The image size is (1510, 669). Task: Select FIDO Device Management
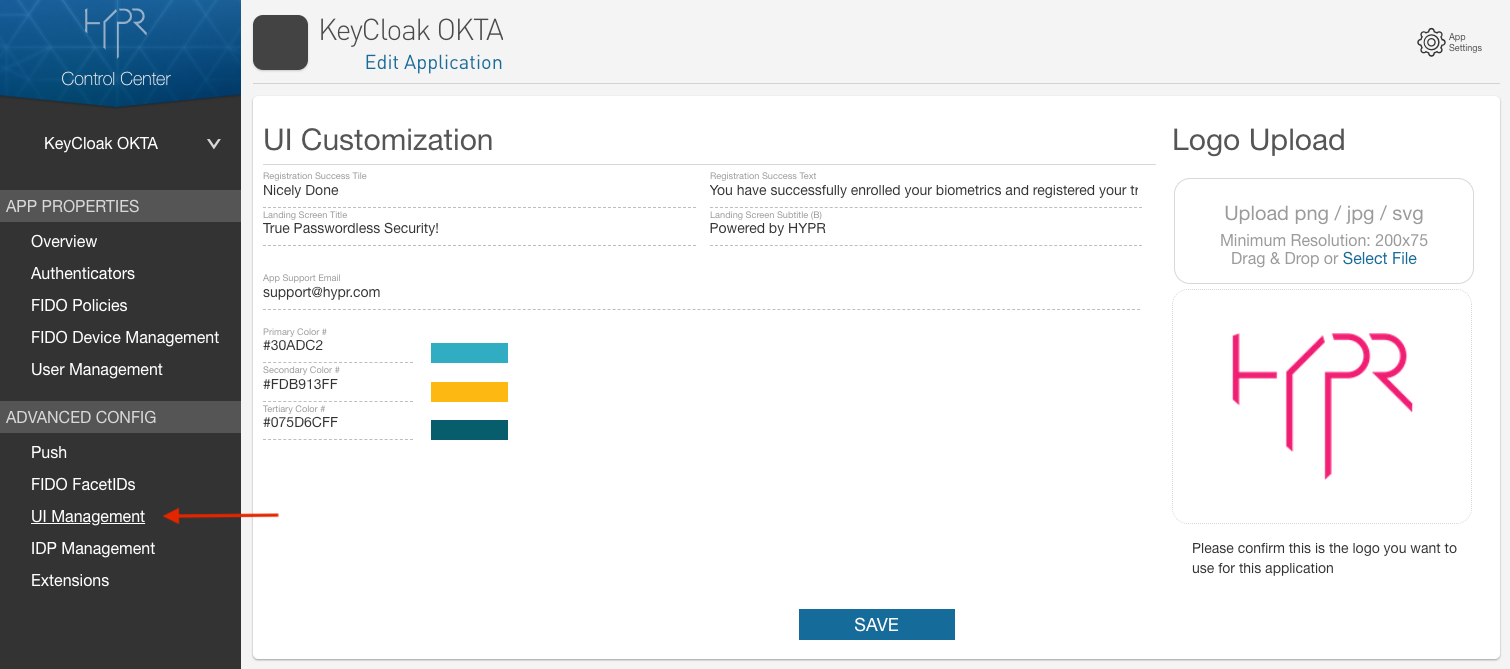click(x=125, y=337)
